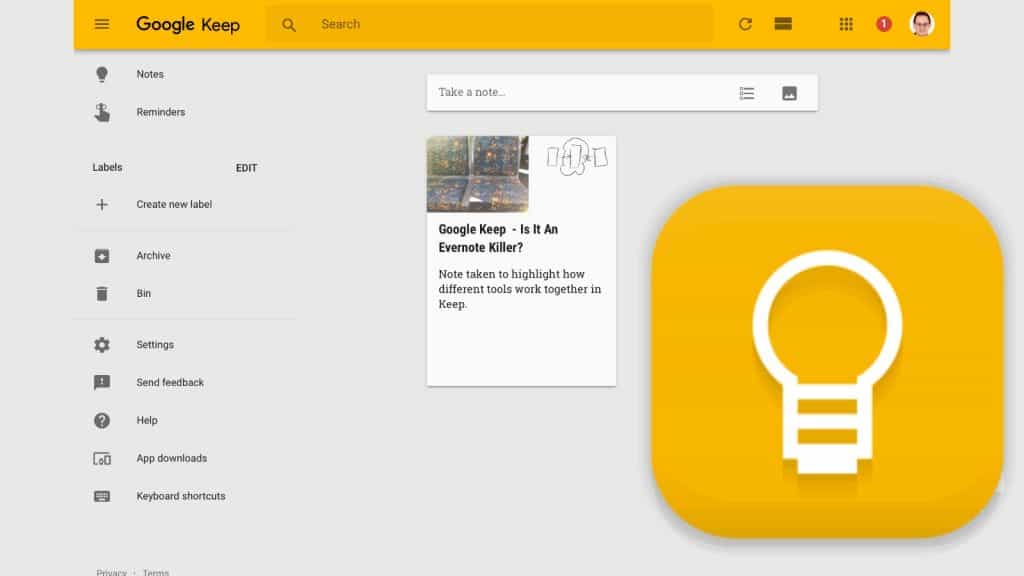
Task: Create a new note with image
Action: pyautogui.click(x=789, y=93)
